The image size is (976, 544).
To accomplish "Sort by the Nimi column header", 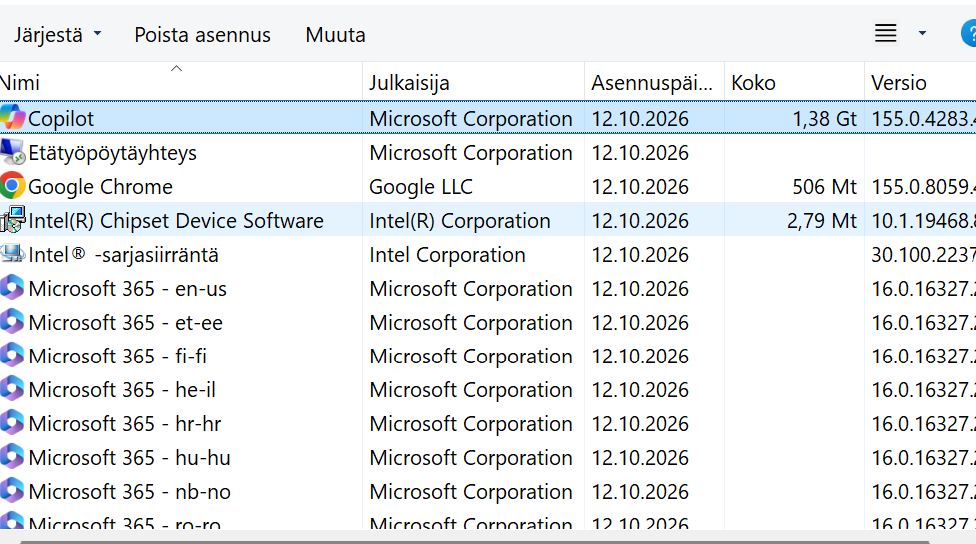I will pyautogui.click(x=181, y=82).
